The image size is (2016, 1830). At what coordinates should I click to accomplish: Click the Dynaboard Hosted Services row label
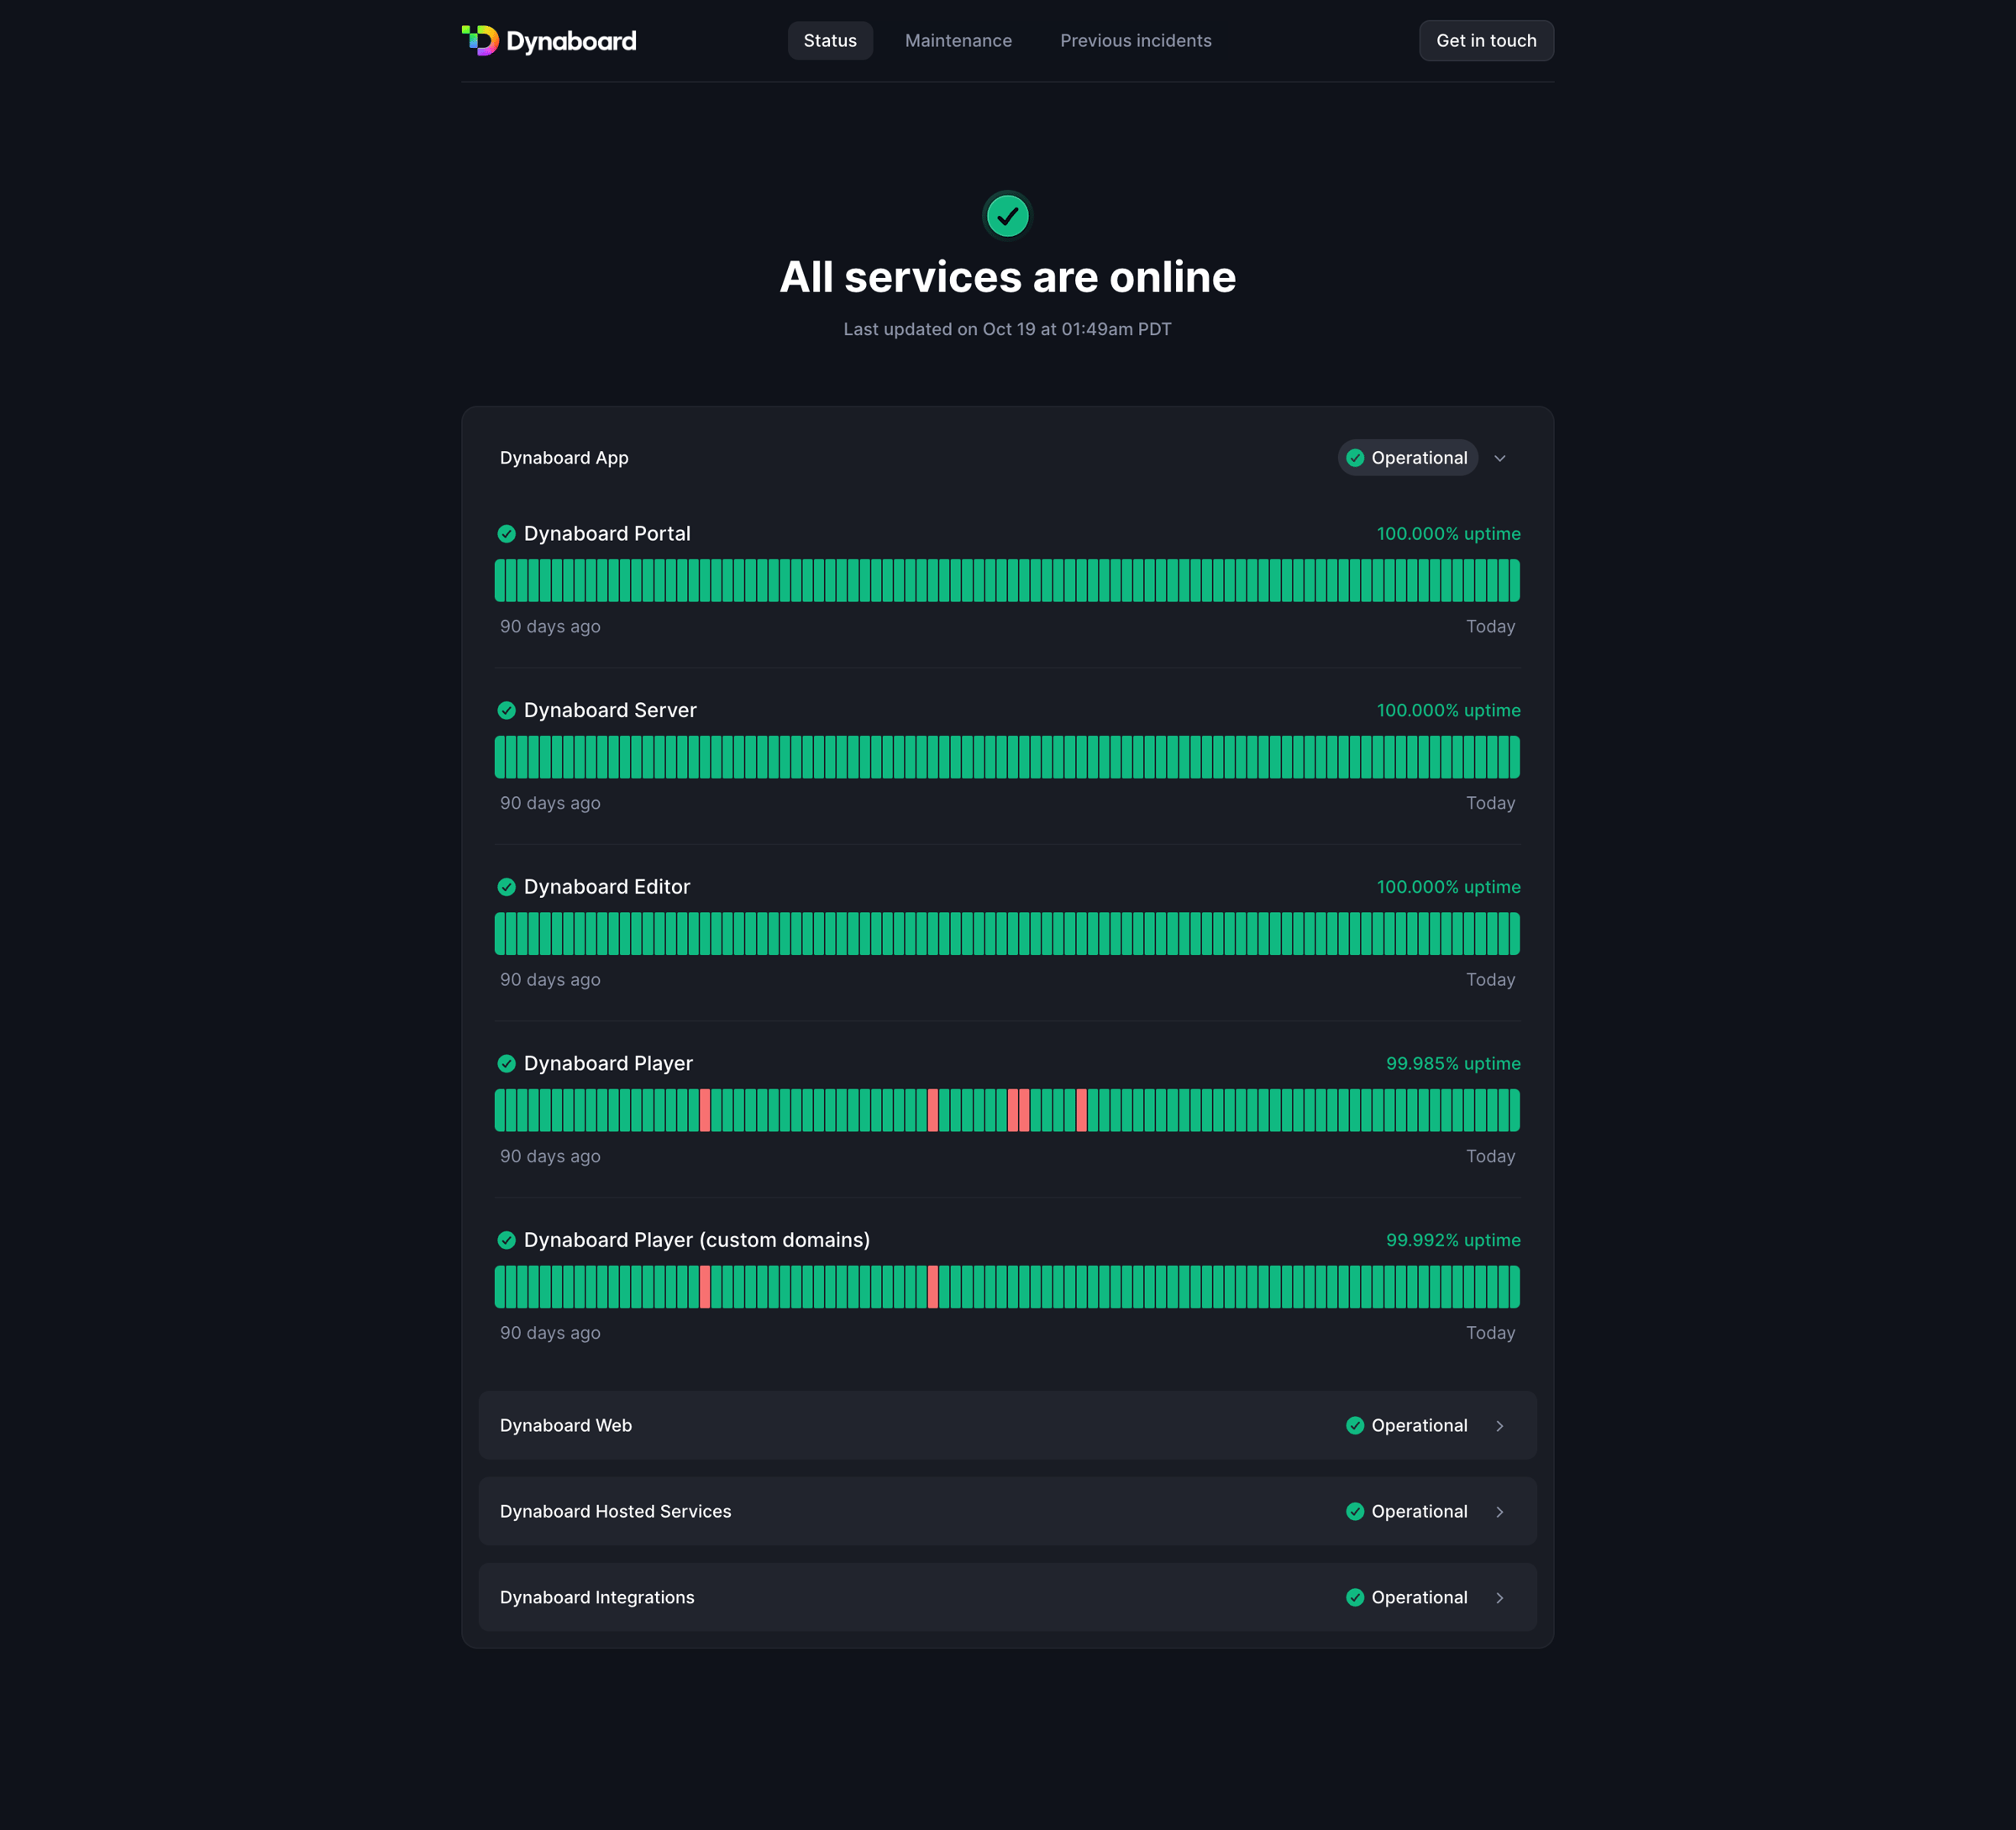615,1512
